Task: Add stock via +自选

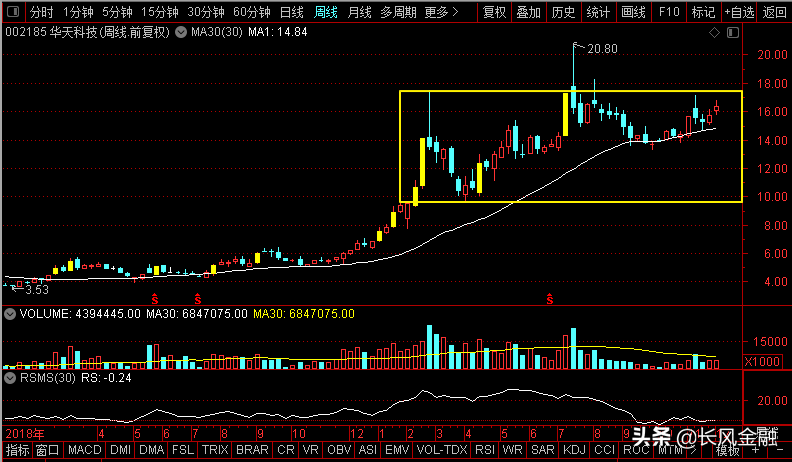Action: 739,12
